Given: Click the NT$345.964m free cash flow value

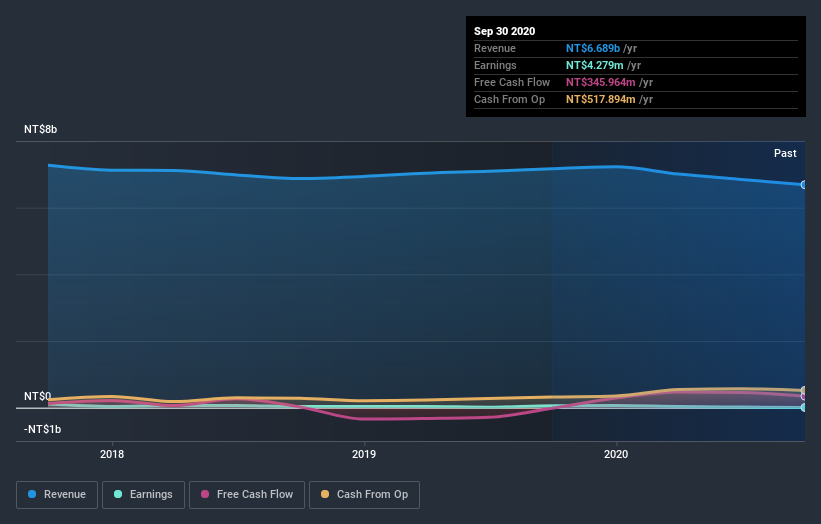Looking at the screenshot, I should (601, 82).
